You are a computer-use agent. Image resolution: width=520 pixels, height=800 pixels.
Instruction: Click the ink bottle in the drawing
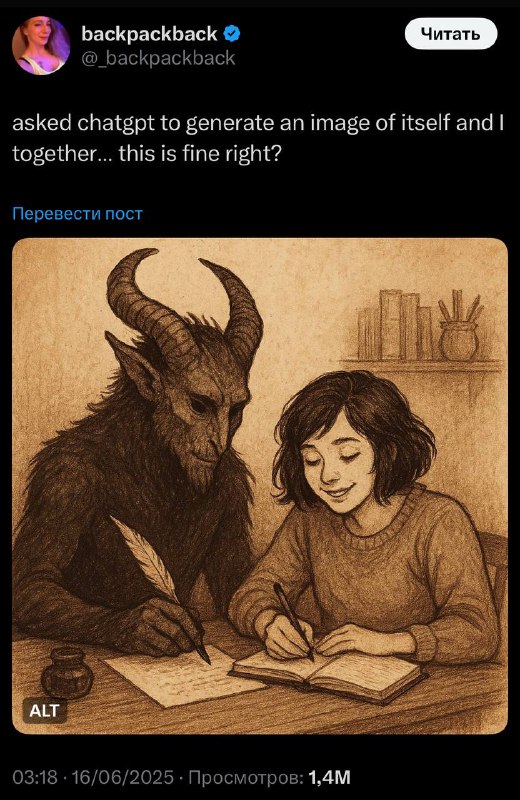tap(64, 672)
